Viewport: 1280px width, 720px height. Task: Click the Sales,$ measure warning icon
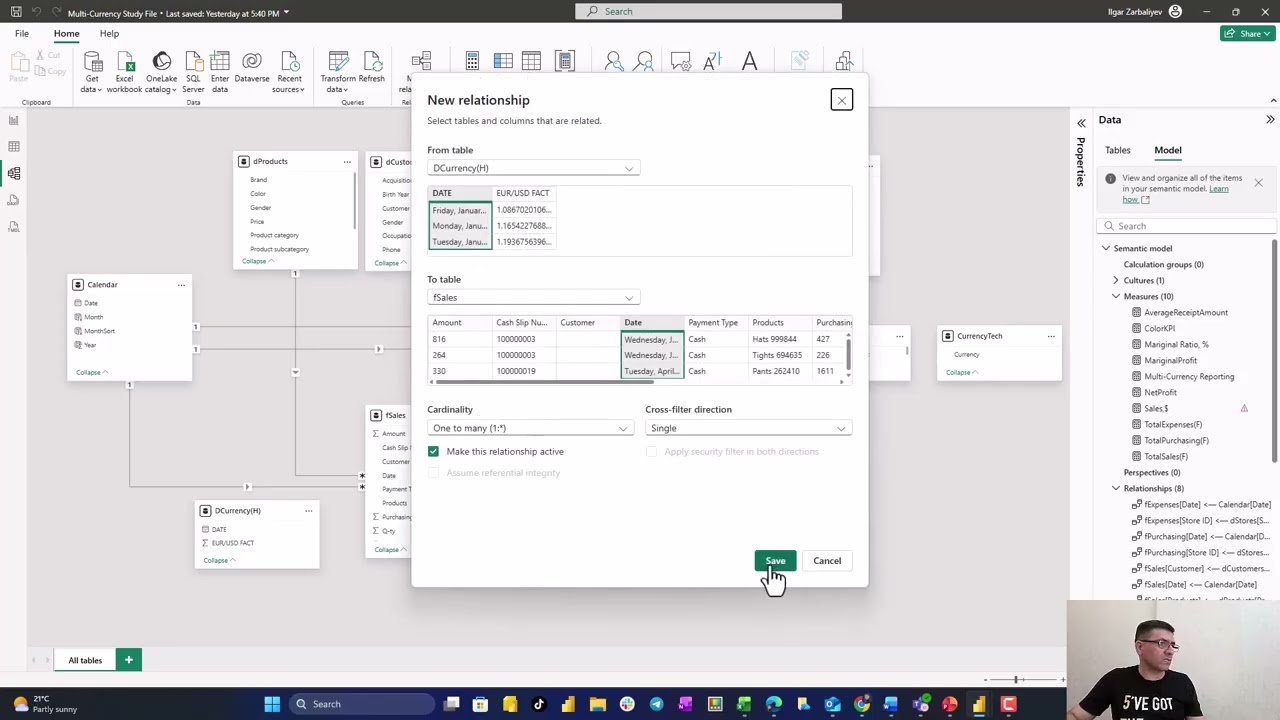1244,408
